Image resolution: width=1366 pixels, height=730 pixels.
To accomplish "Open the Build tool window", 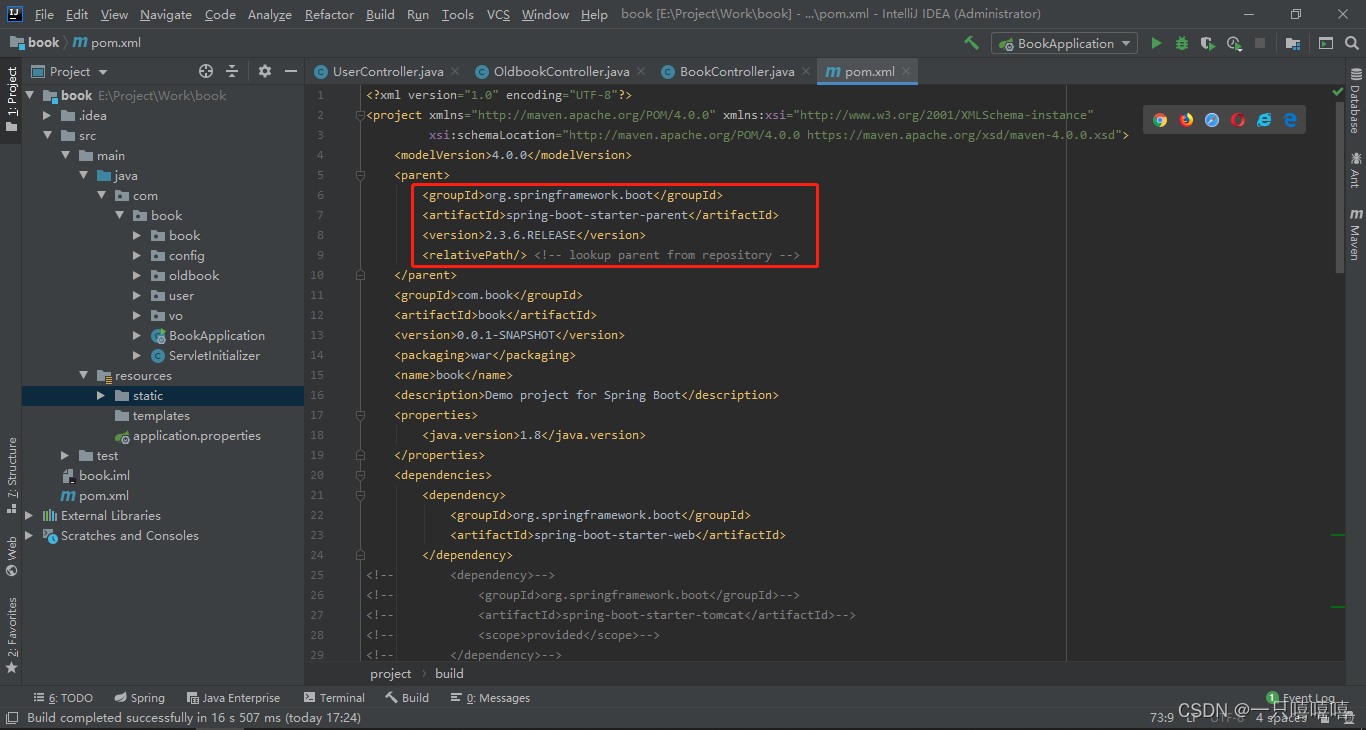I will pos(408,698).
